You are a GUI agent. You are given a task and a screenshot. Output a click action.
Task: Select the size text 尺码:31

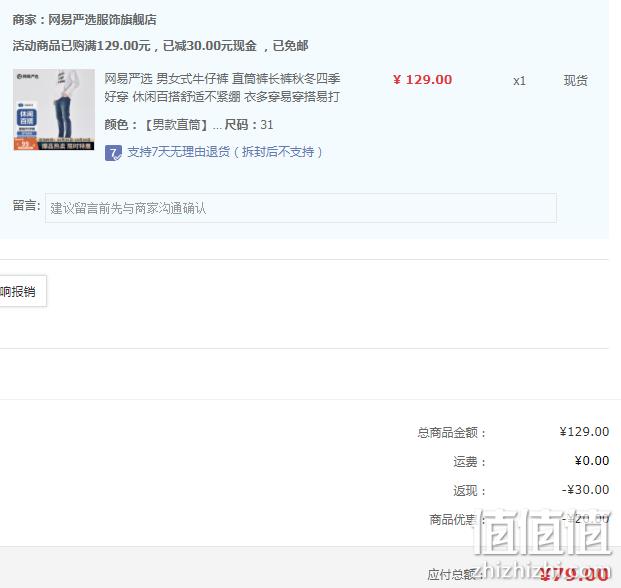click(249, 125)
